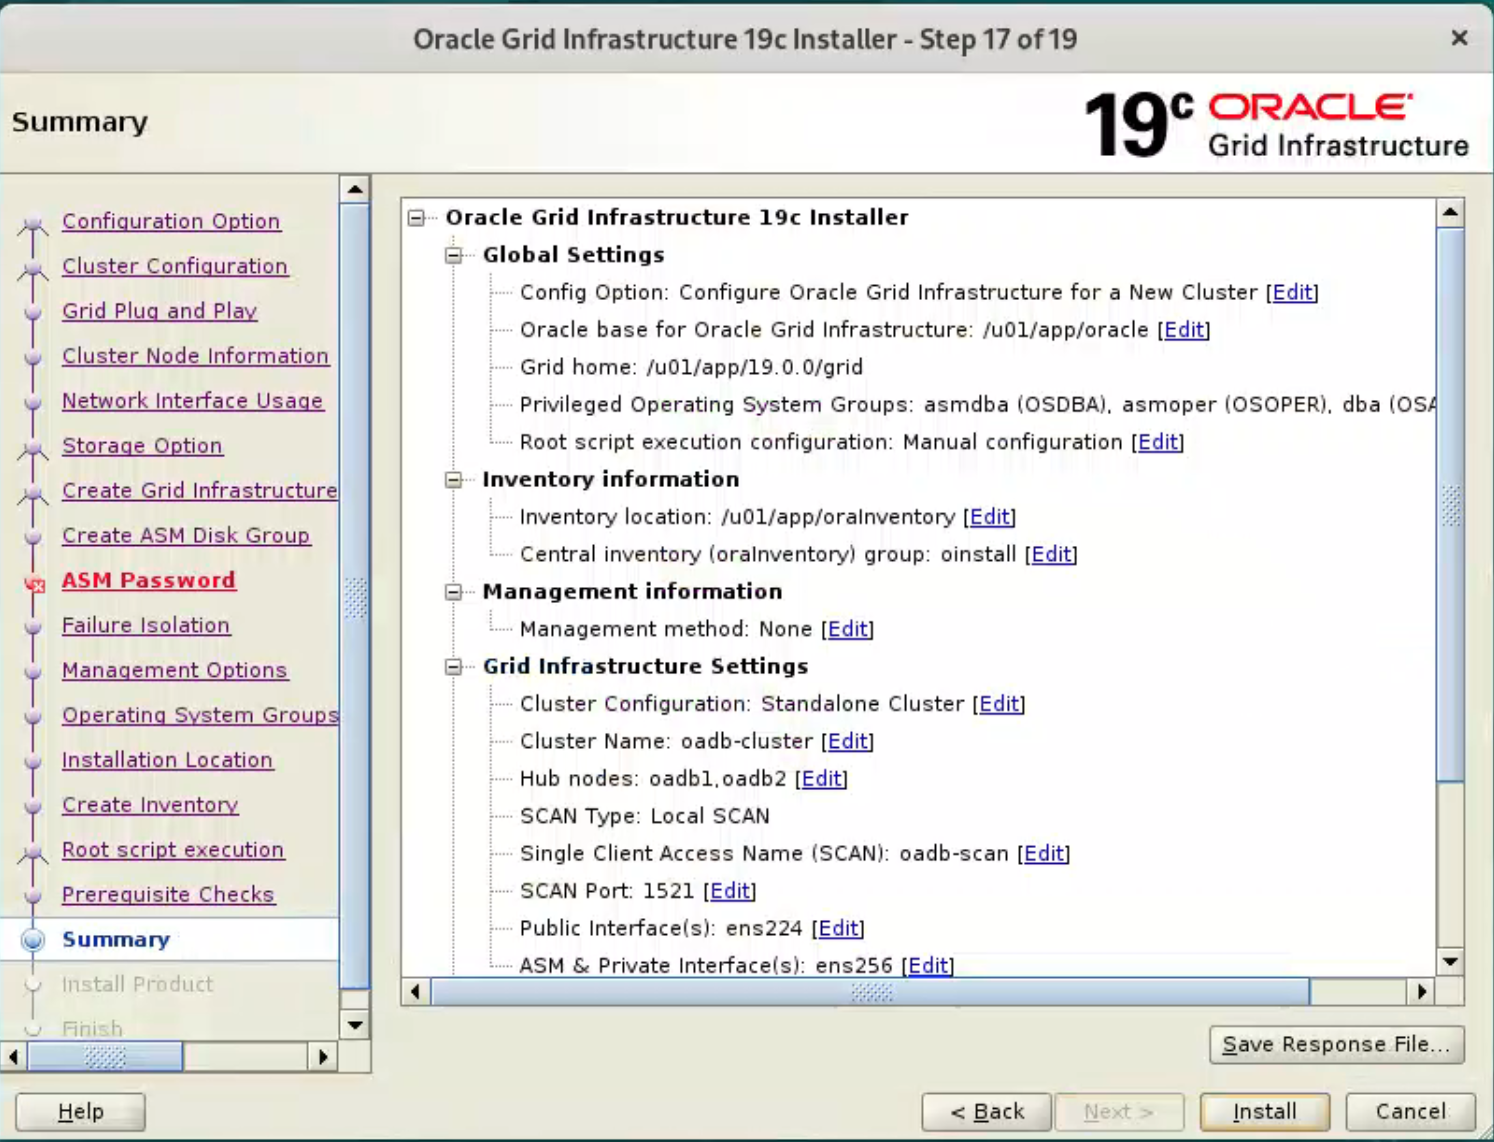
Task: Click the Summary current-step circle icon
Action: [x=33, y=940]
